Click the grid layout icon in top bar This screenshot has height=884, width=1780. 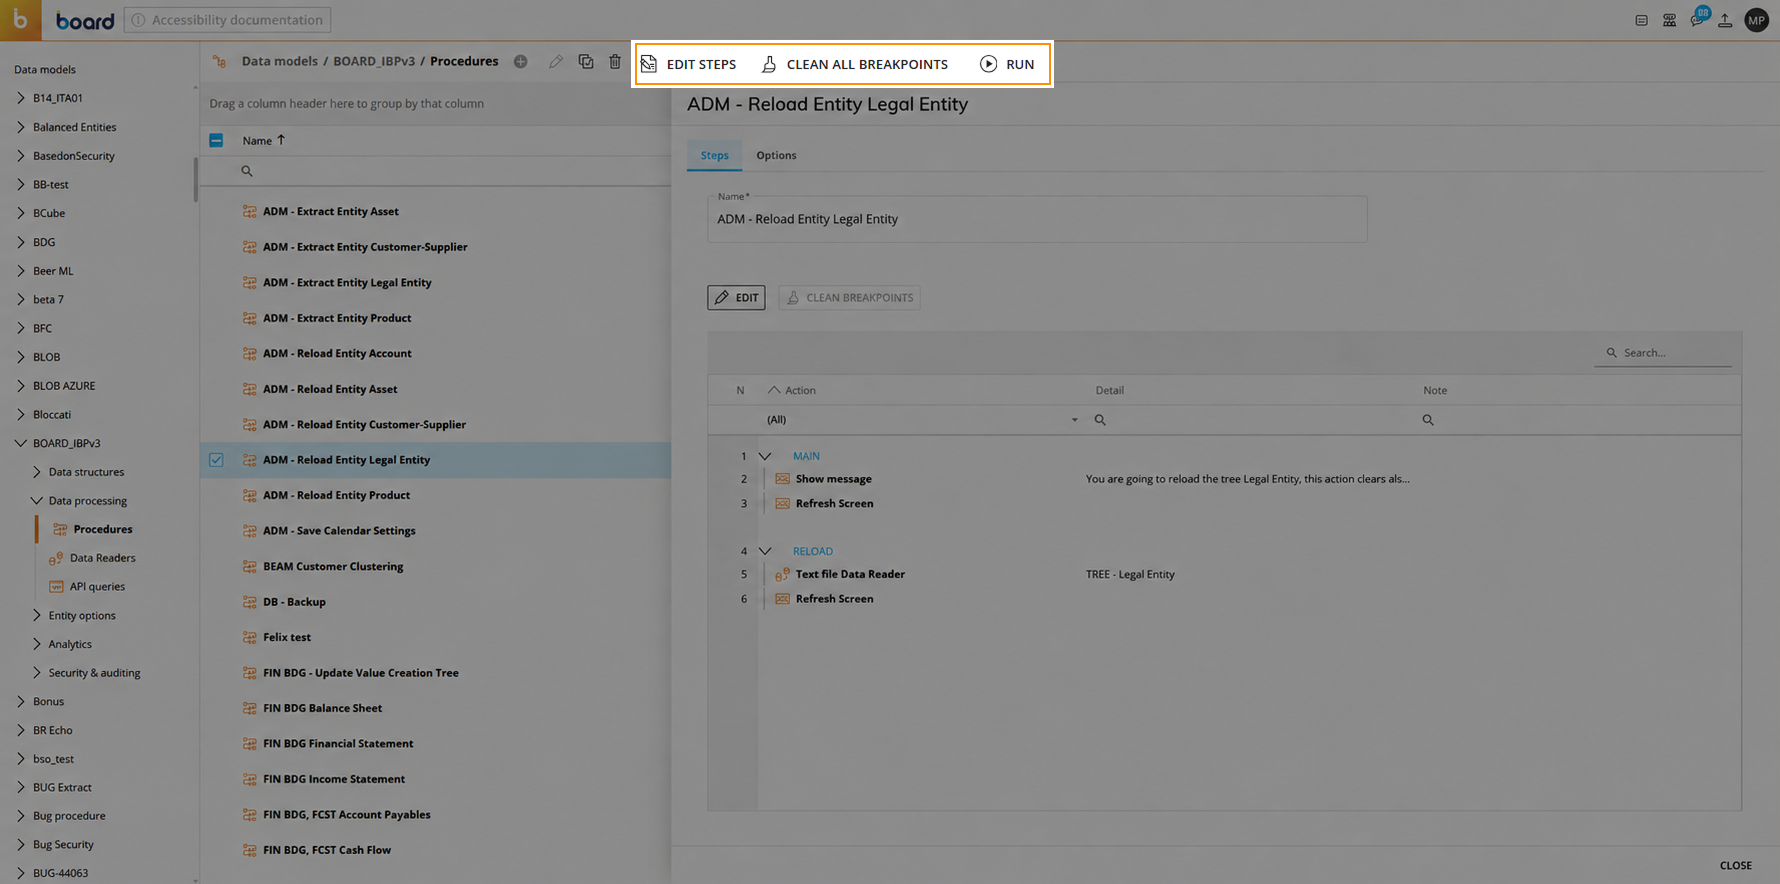click(x=1669, y=20)
